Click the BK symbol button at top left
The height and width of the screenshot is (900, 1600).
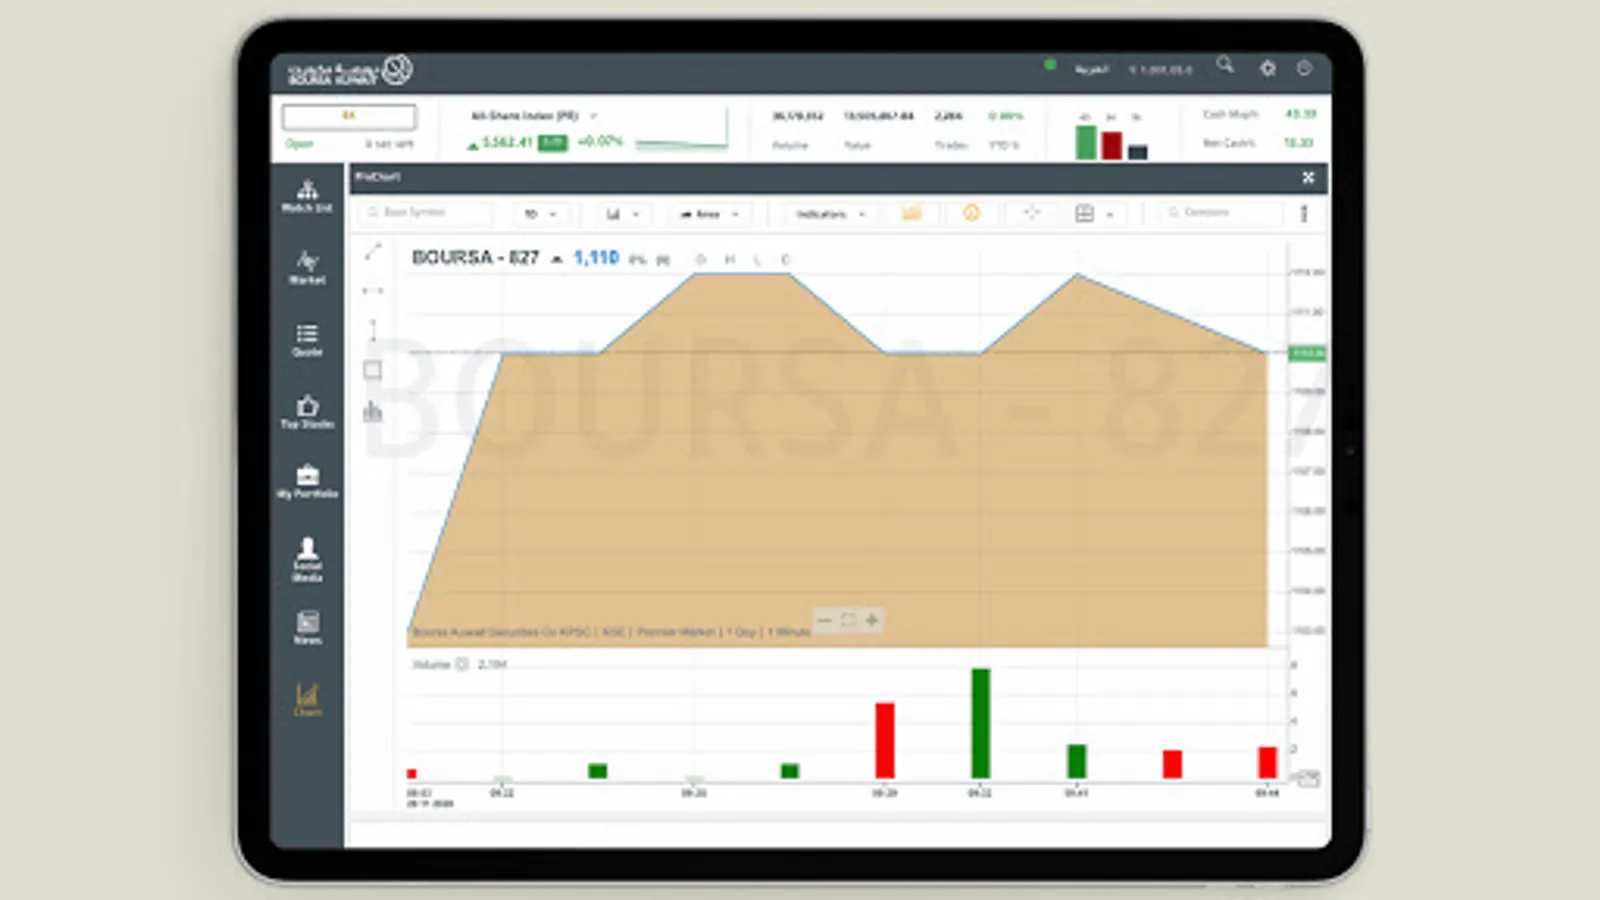[x=348, y=116]
